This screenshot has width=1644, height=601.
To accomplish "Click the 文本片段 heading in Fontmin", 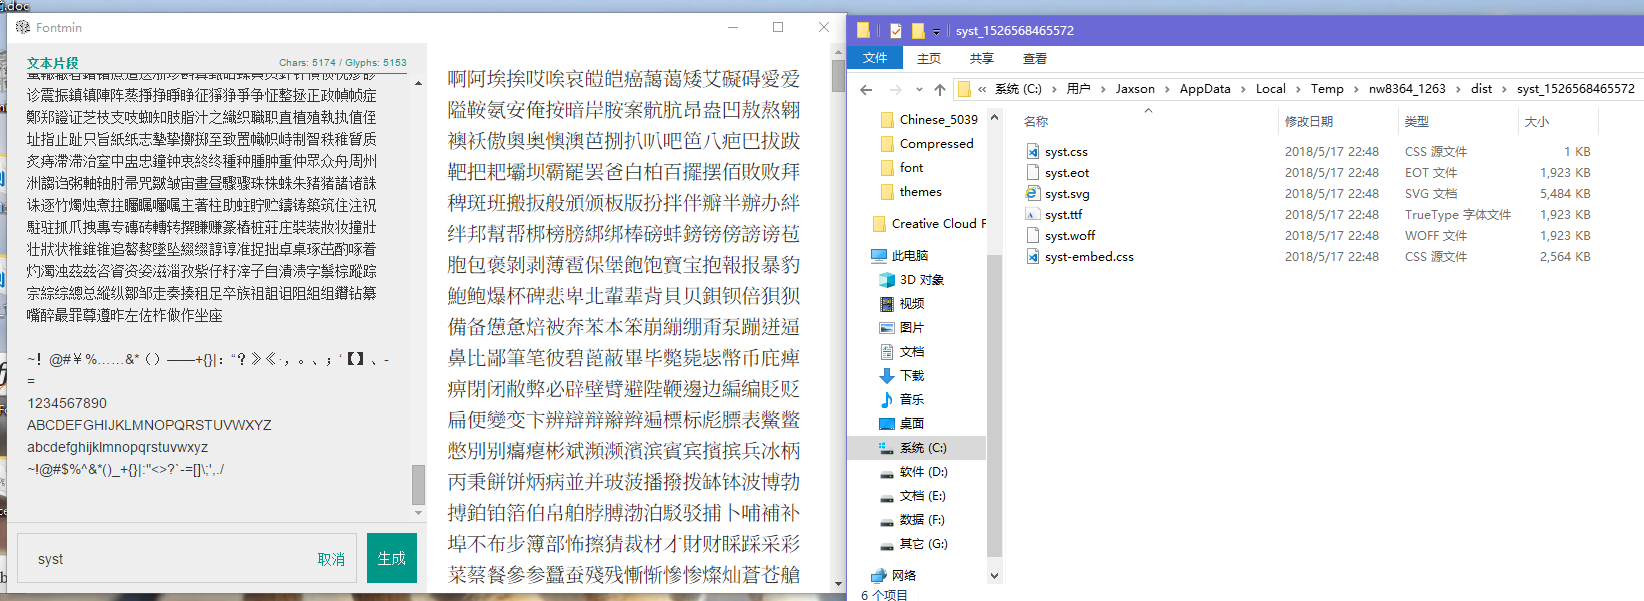I will coord(53,63).
